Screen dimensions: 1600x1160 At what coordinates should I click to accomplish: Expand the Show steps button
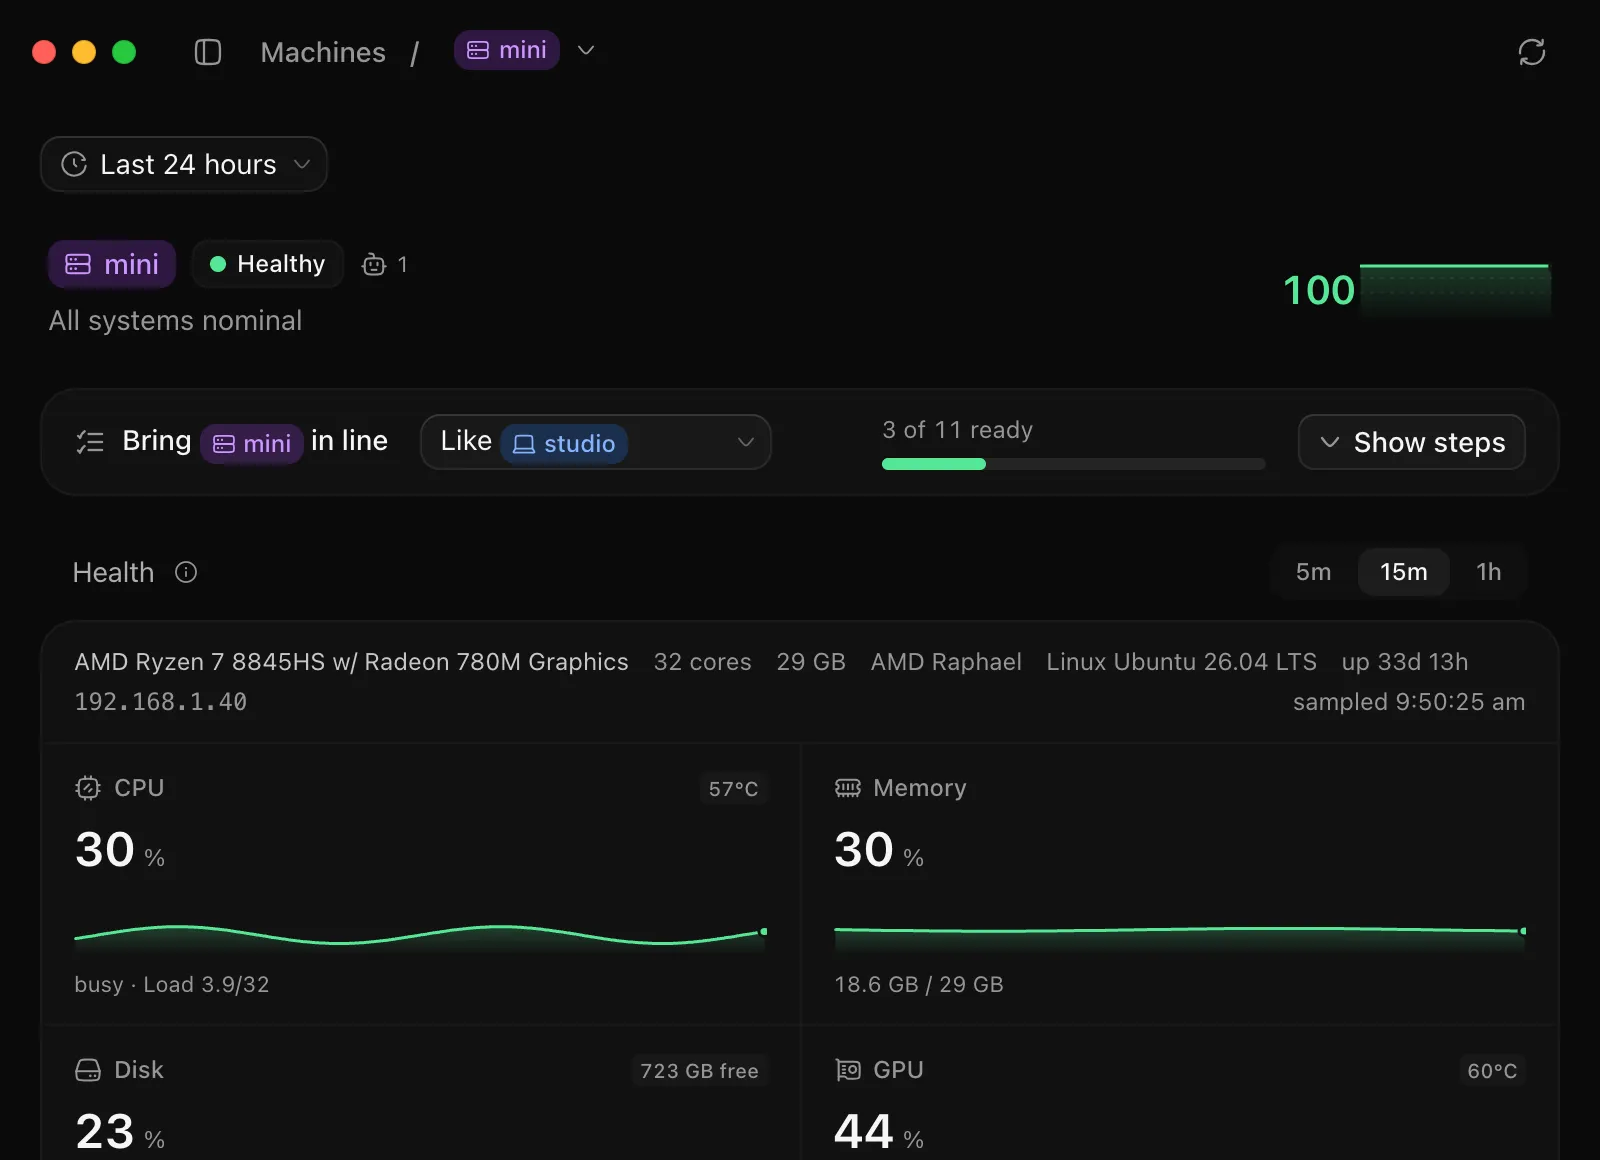point(1411,442)
